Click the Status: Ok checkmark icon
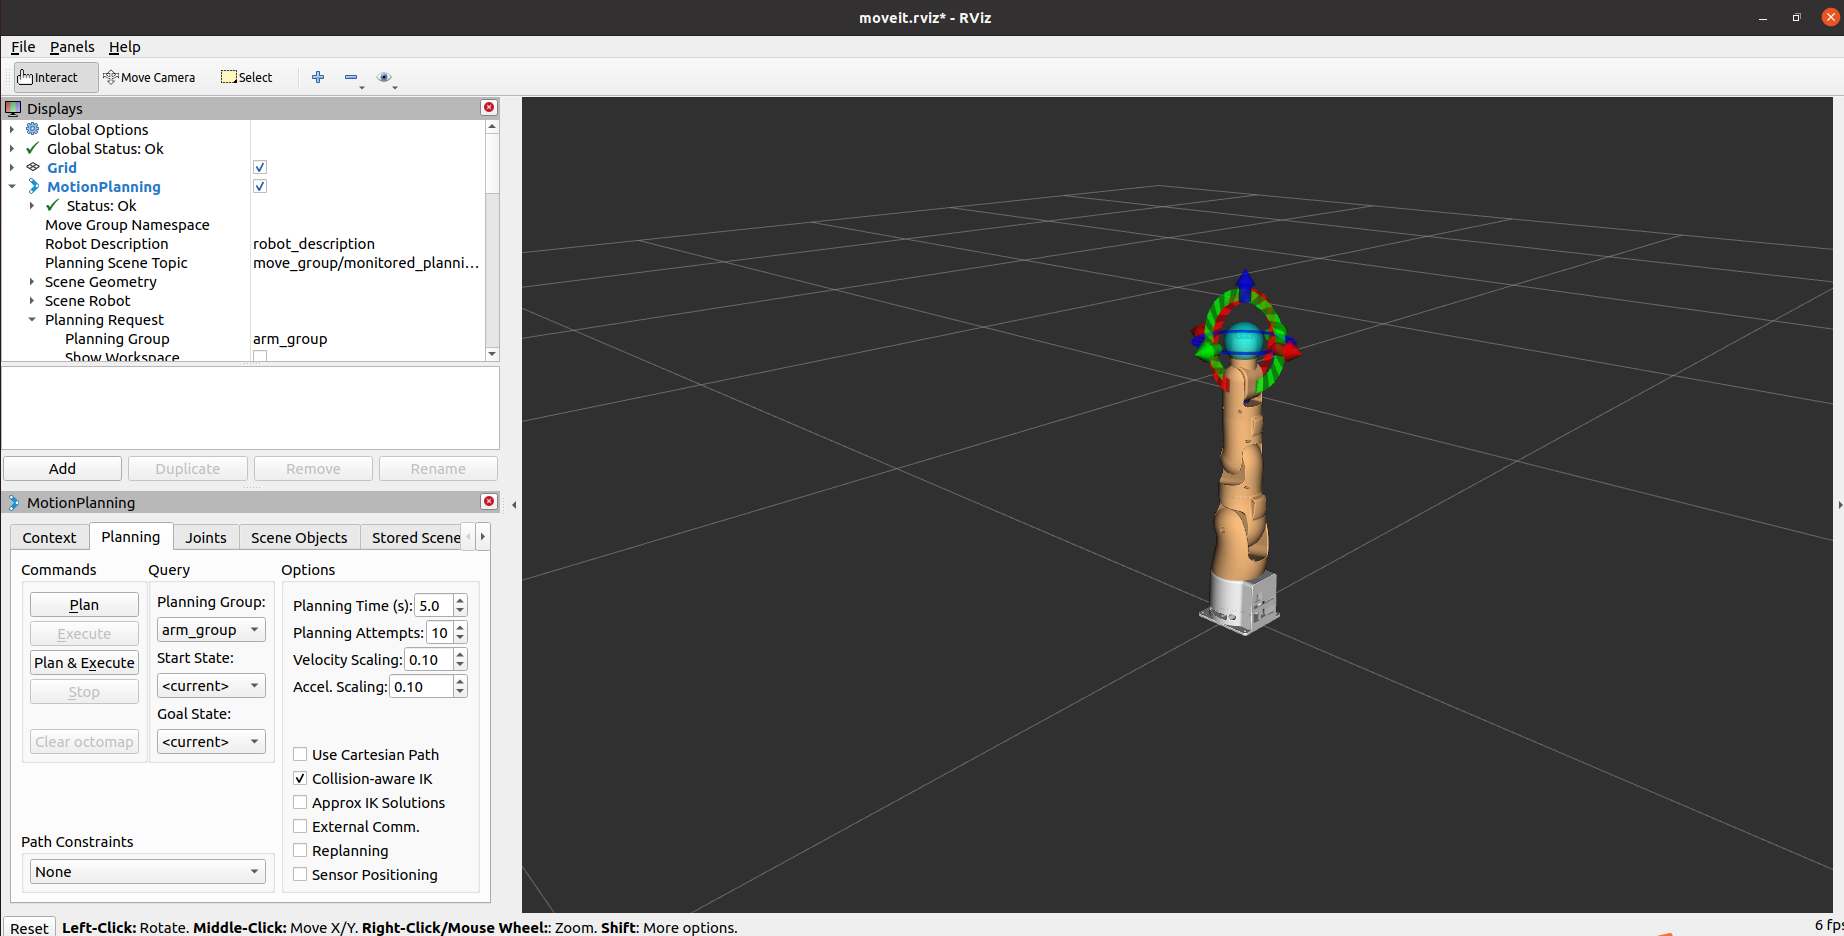This screenshot has width=1844, height=936. tap(53, 205)
